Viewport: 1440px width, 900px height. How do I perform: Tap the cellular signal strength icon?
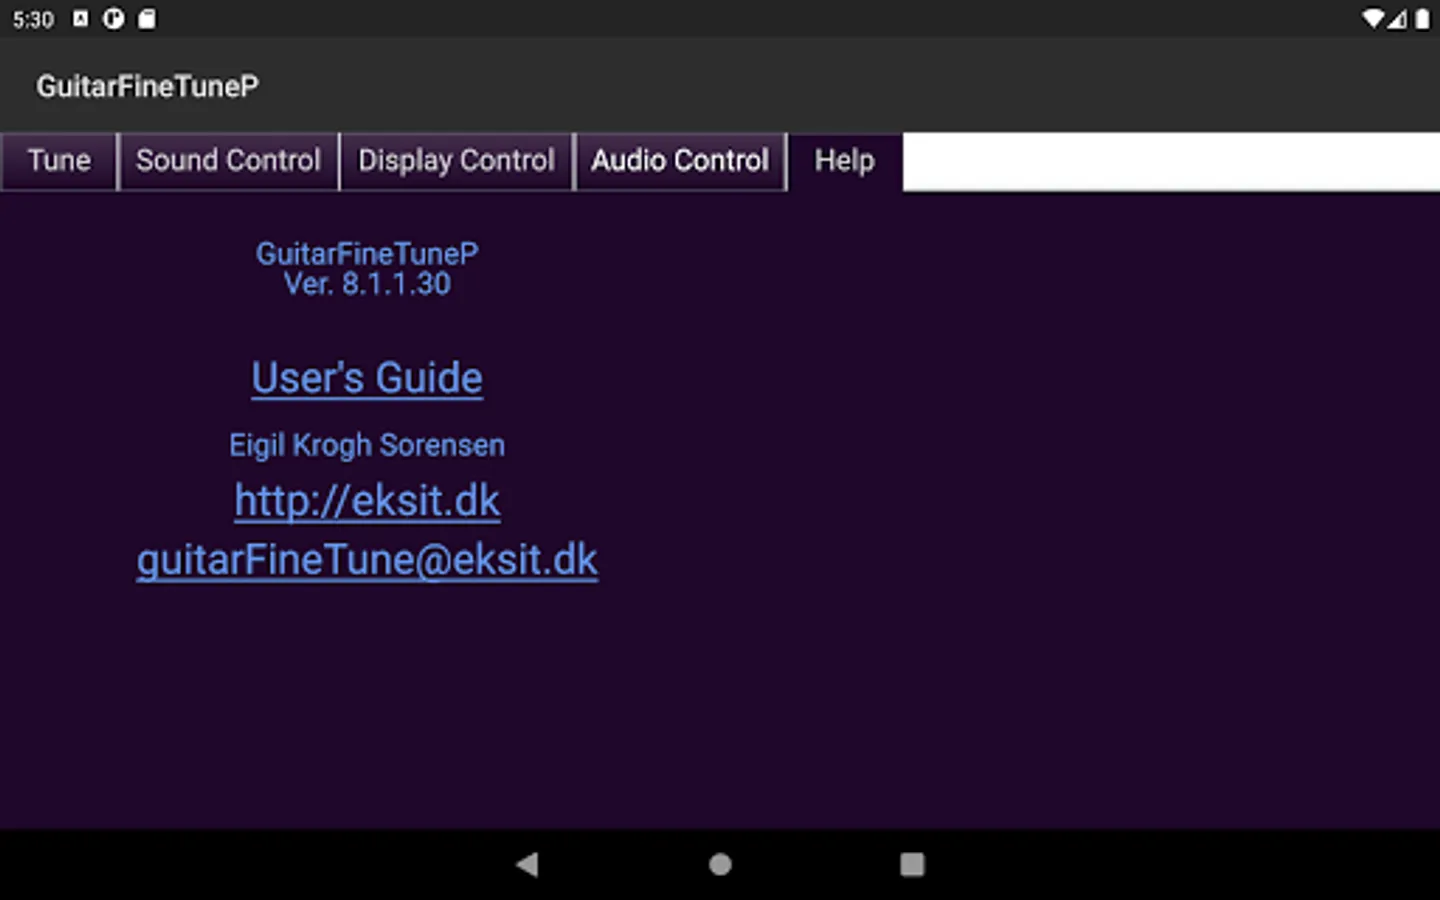(1397, 19)
